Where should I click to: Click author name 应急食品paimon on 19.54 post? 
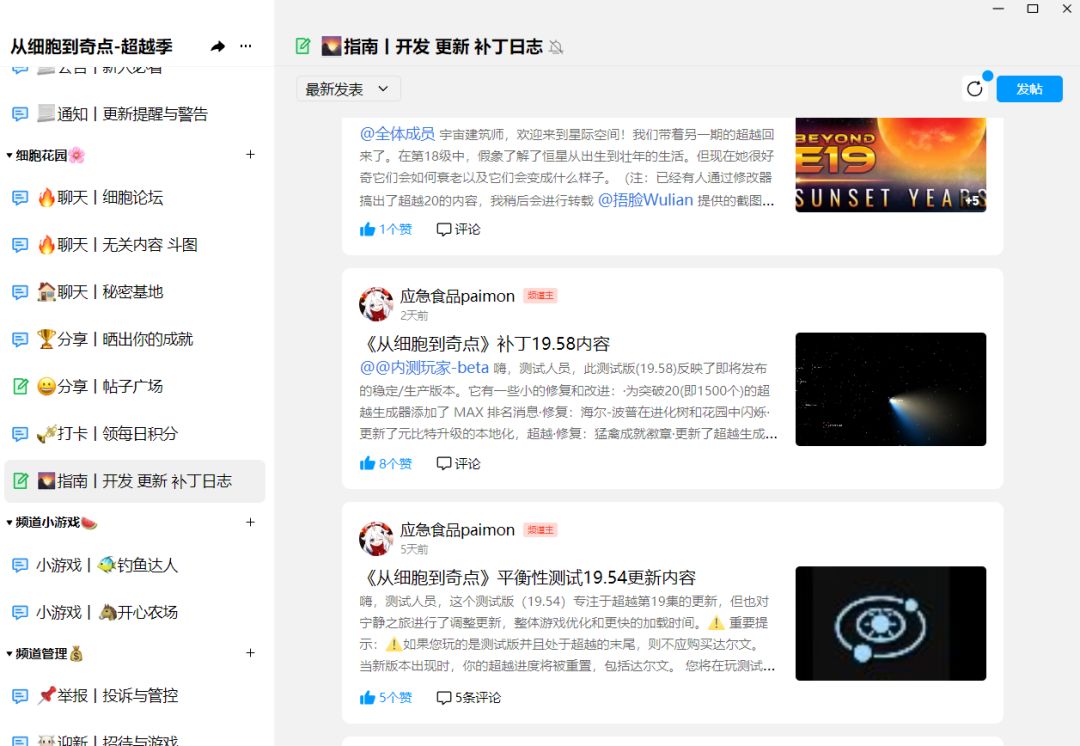tap(457, 530)
